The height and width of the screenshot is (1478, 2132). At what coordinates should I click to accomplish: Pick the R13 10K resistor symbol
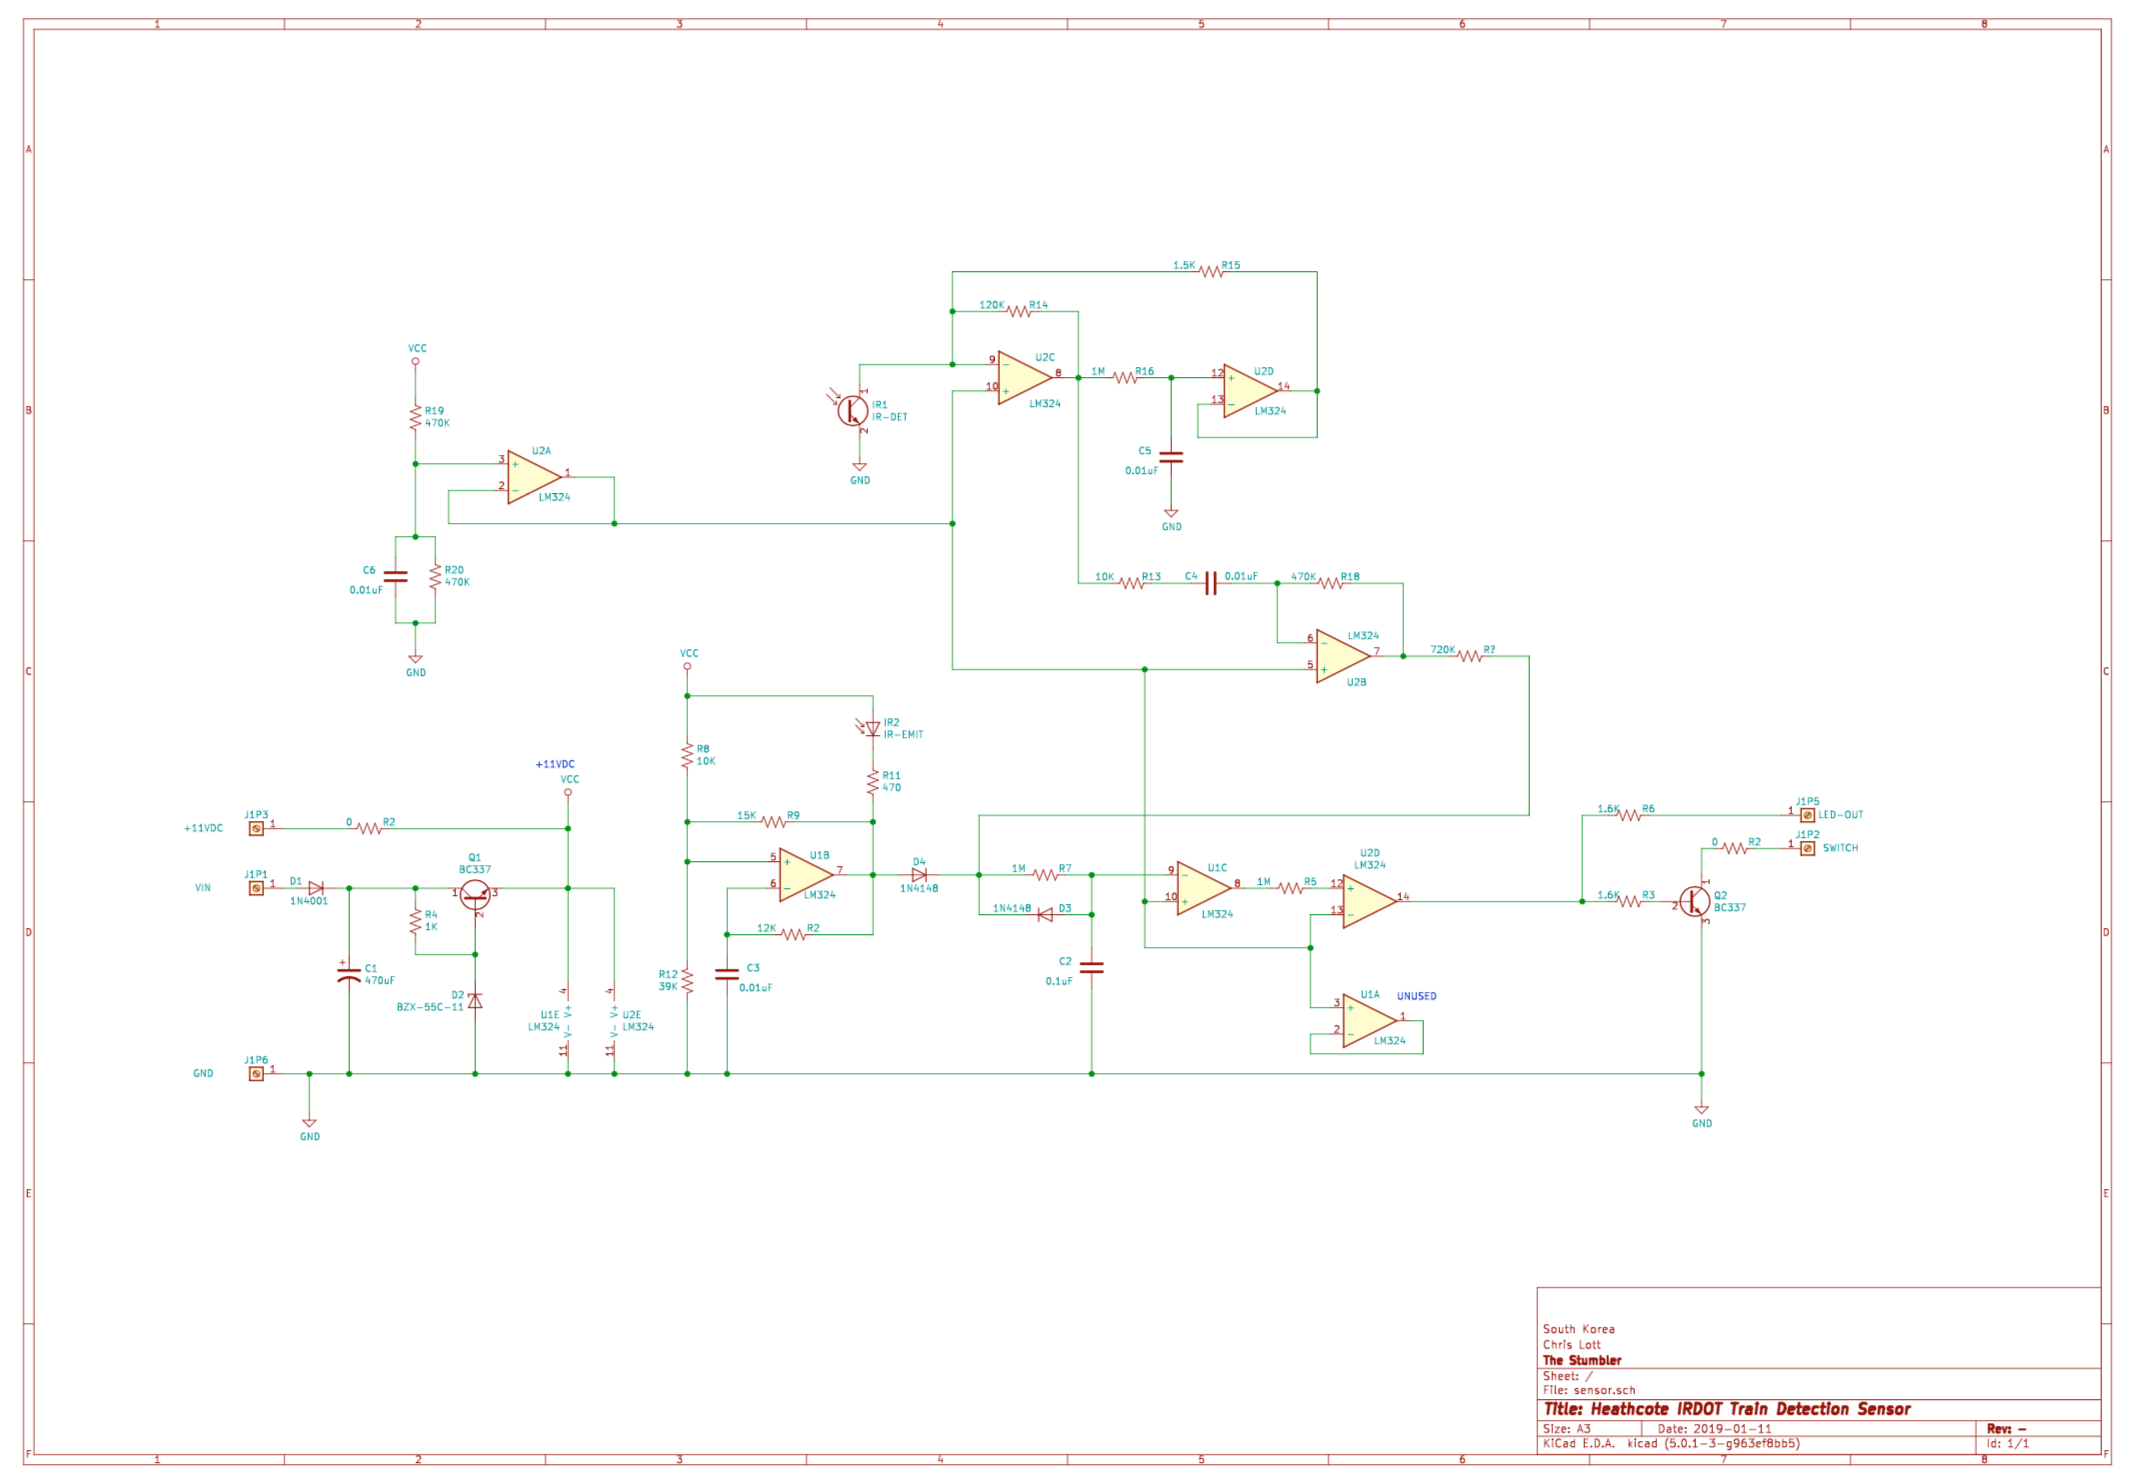(1131, 583)
